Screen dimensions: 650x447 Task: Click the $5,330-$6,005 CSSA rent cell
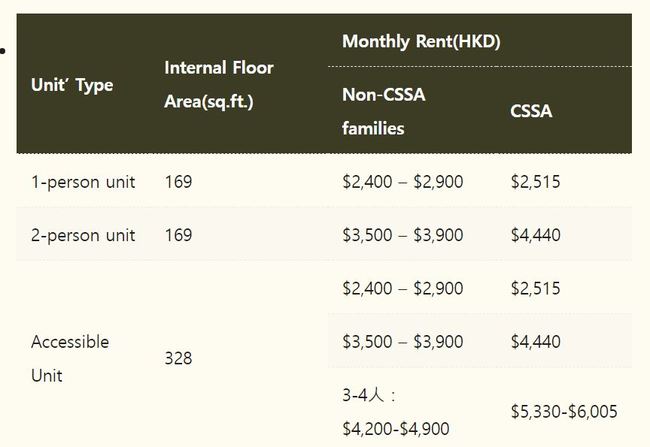(563, 411)
